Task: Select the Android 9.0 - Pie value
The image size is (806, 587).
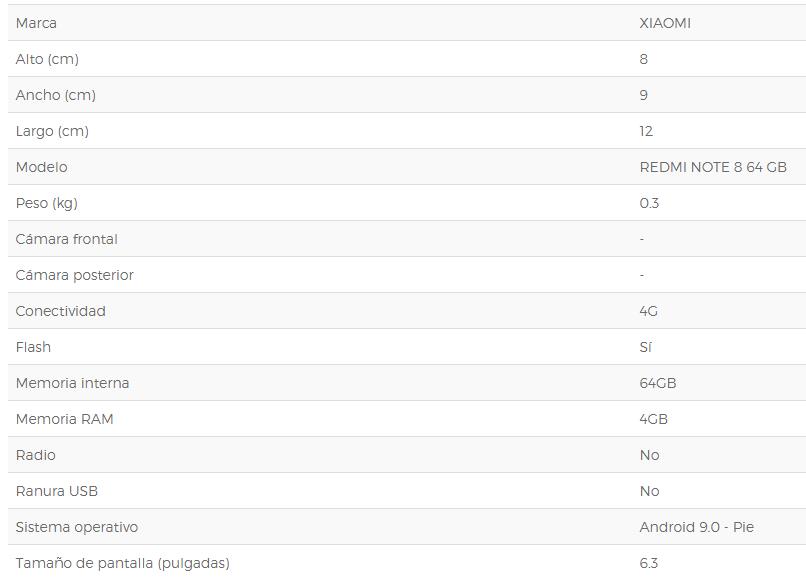Action: coord(697,527)
